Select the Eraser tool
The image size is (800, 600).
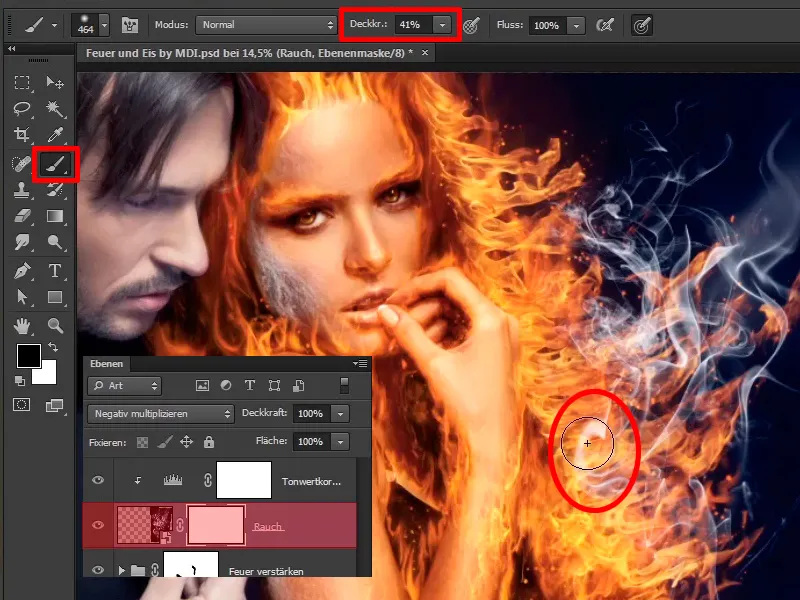pyautogui.click(x=21, y=216)
